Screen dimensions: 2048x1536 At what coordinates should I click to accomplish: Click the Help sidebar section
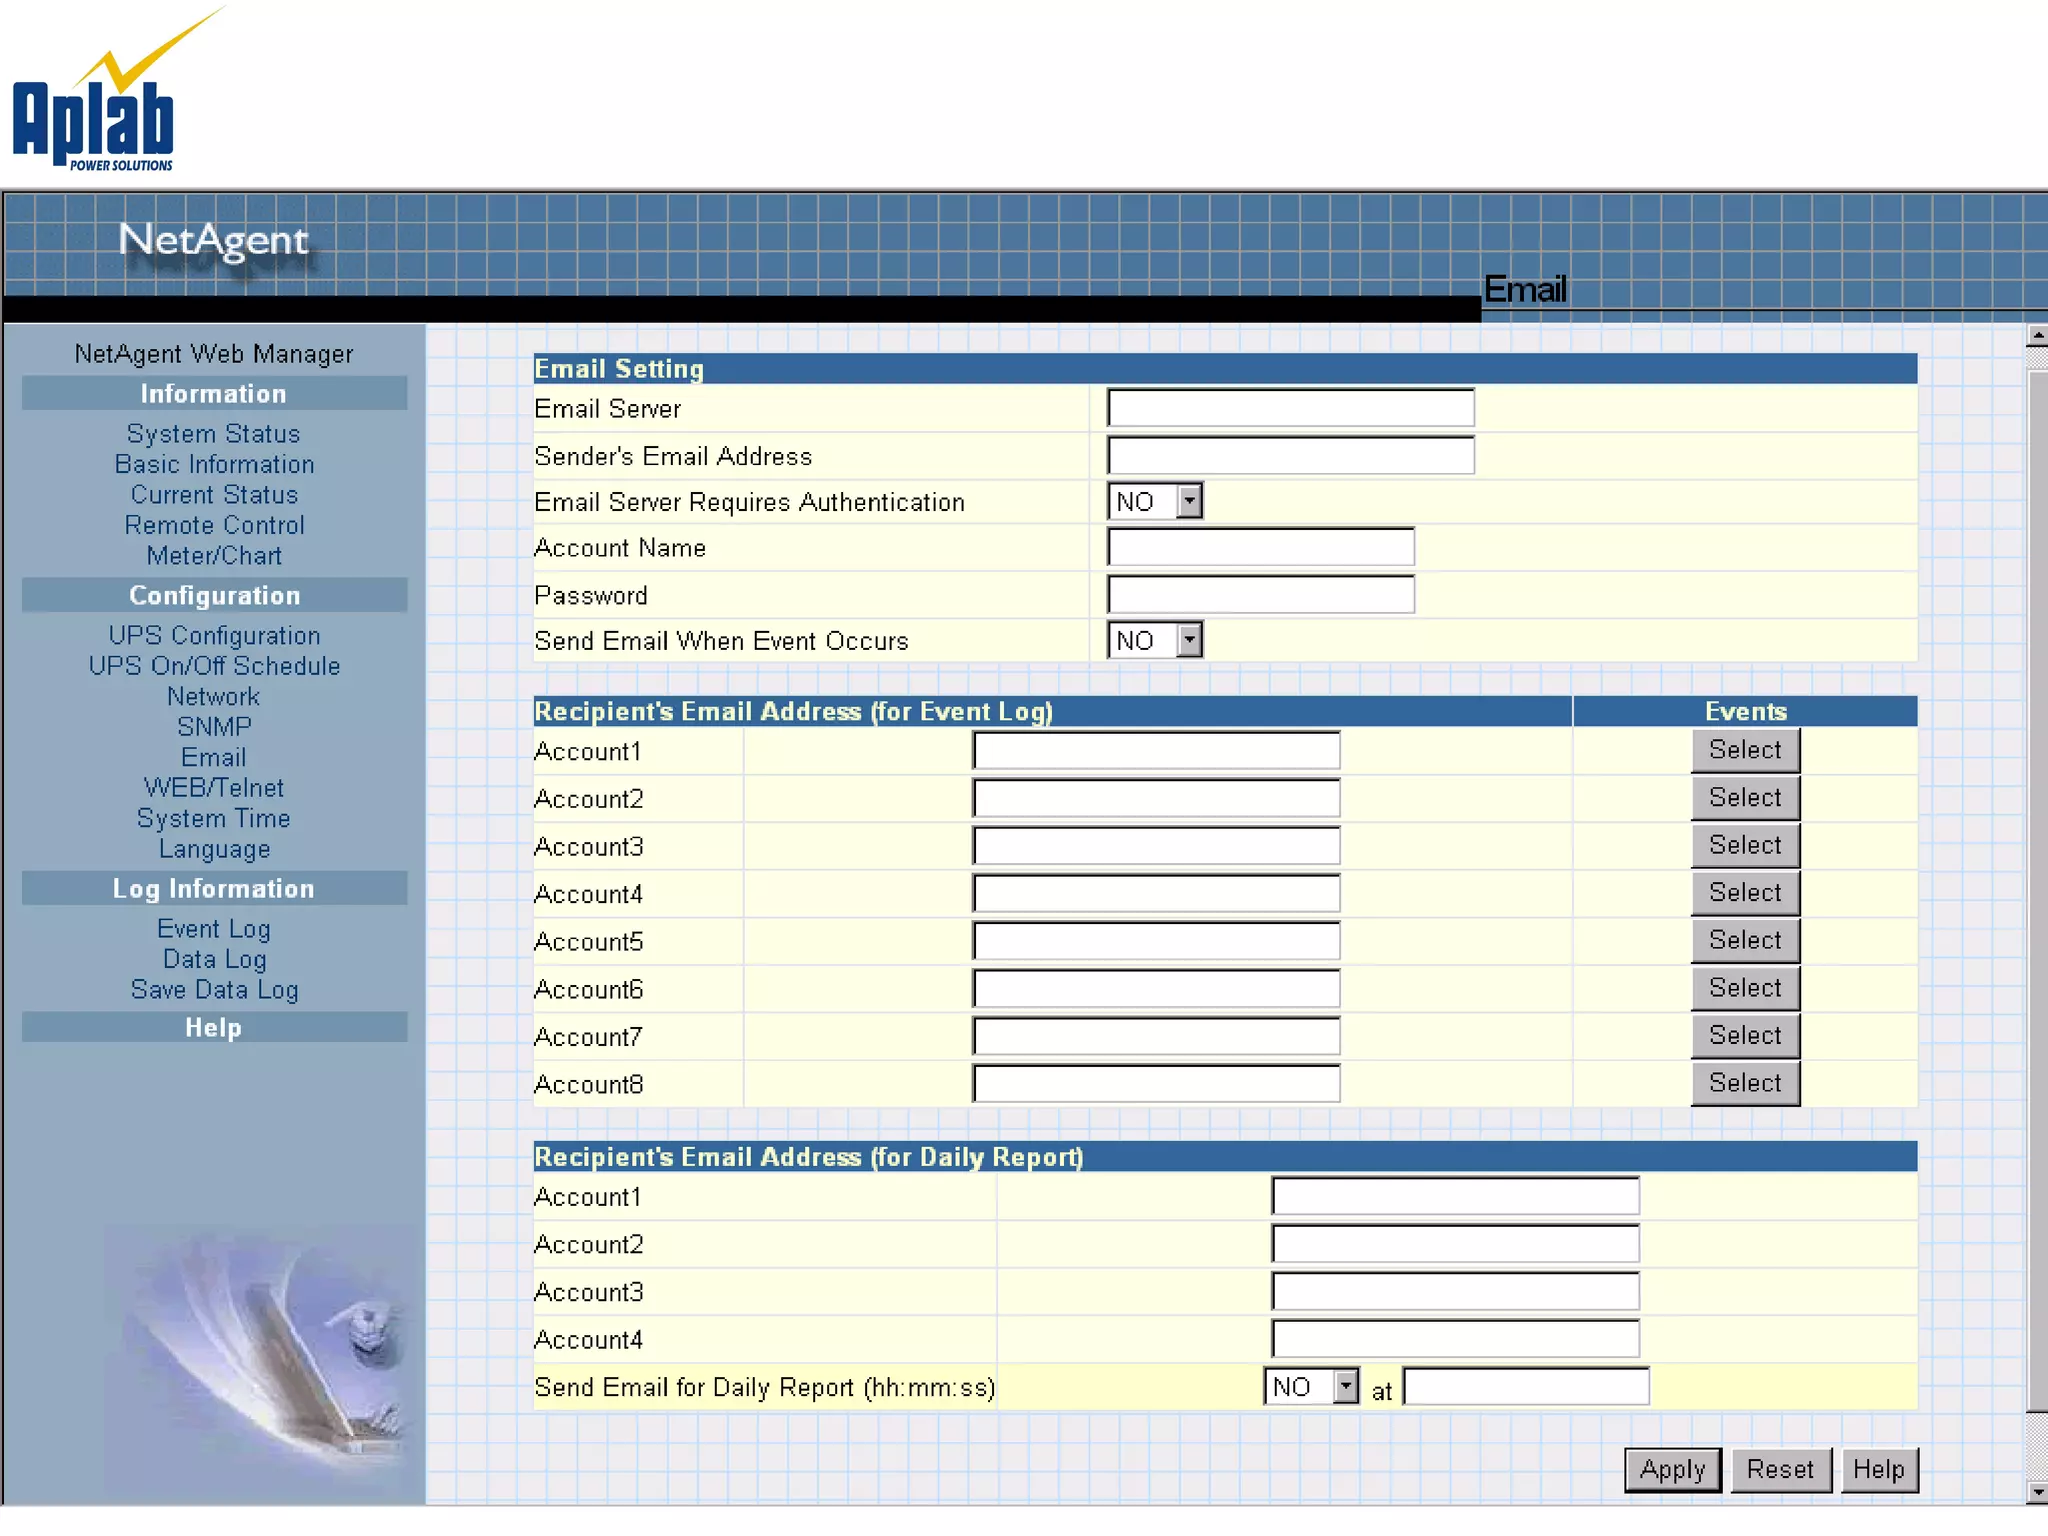[214, 1028]
